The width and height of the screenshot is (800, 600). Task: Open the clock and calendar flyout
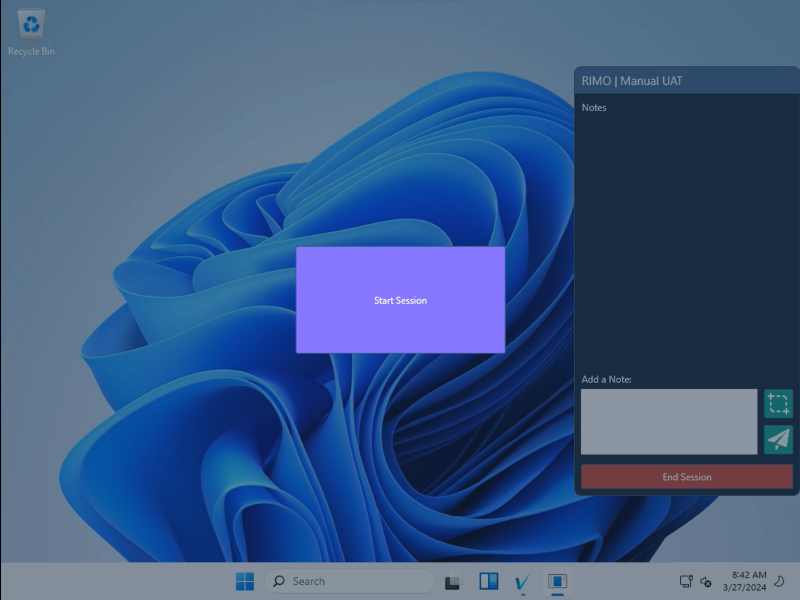coord(749,581)
